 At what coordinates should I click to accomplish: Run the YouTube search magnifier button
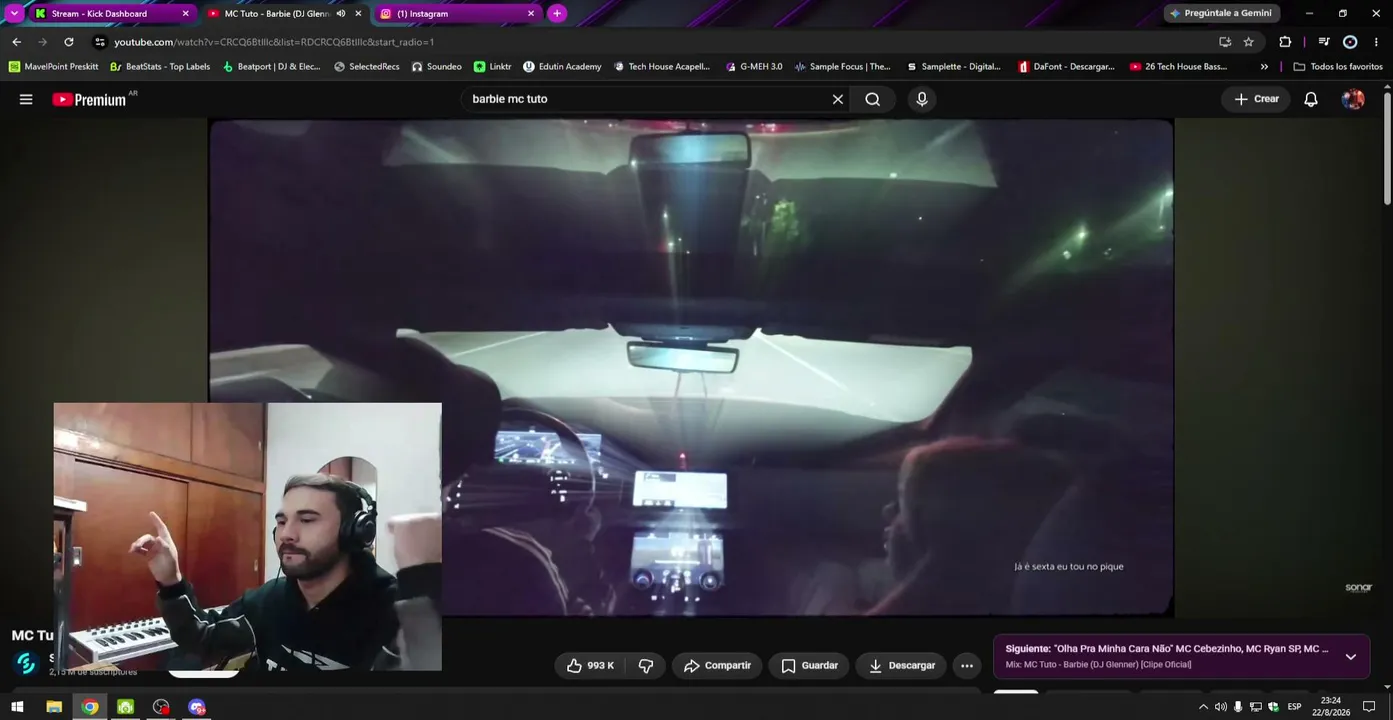[x=873, y=99]
